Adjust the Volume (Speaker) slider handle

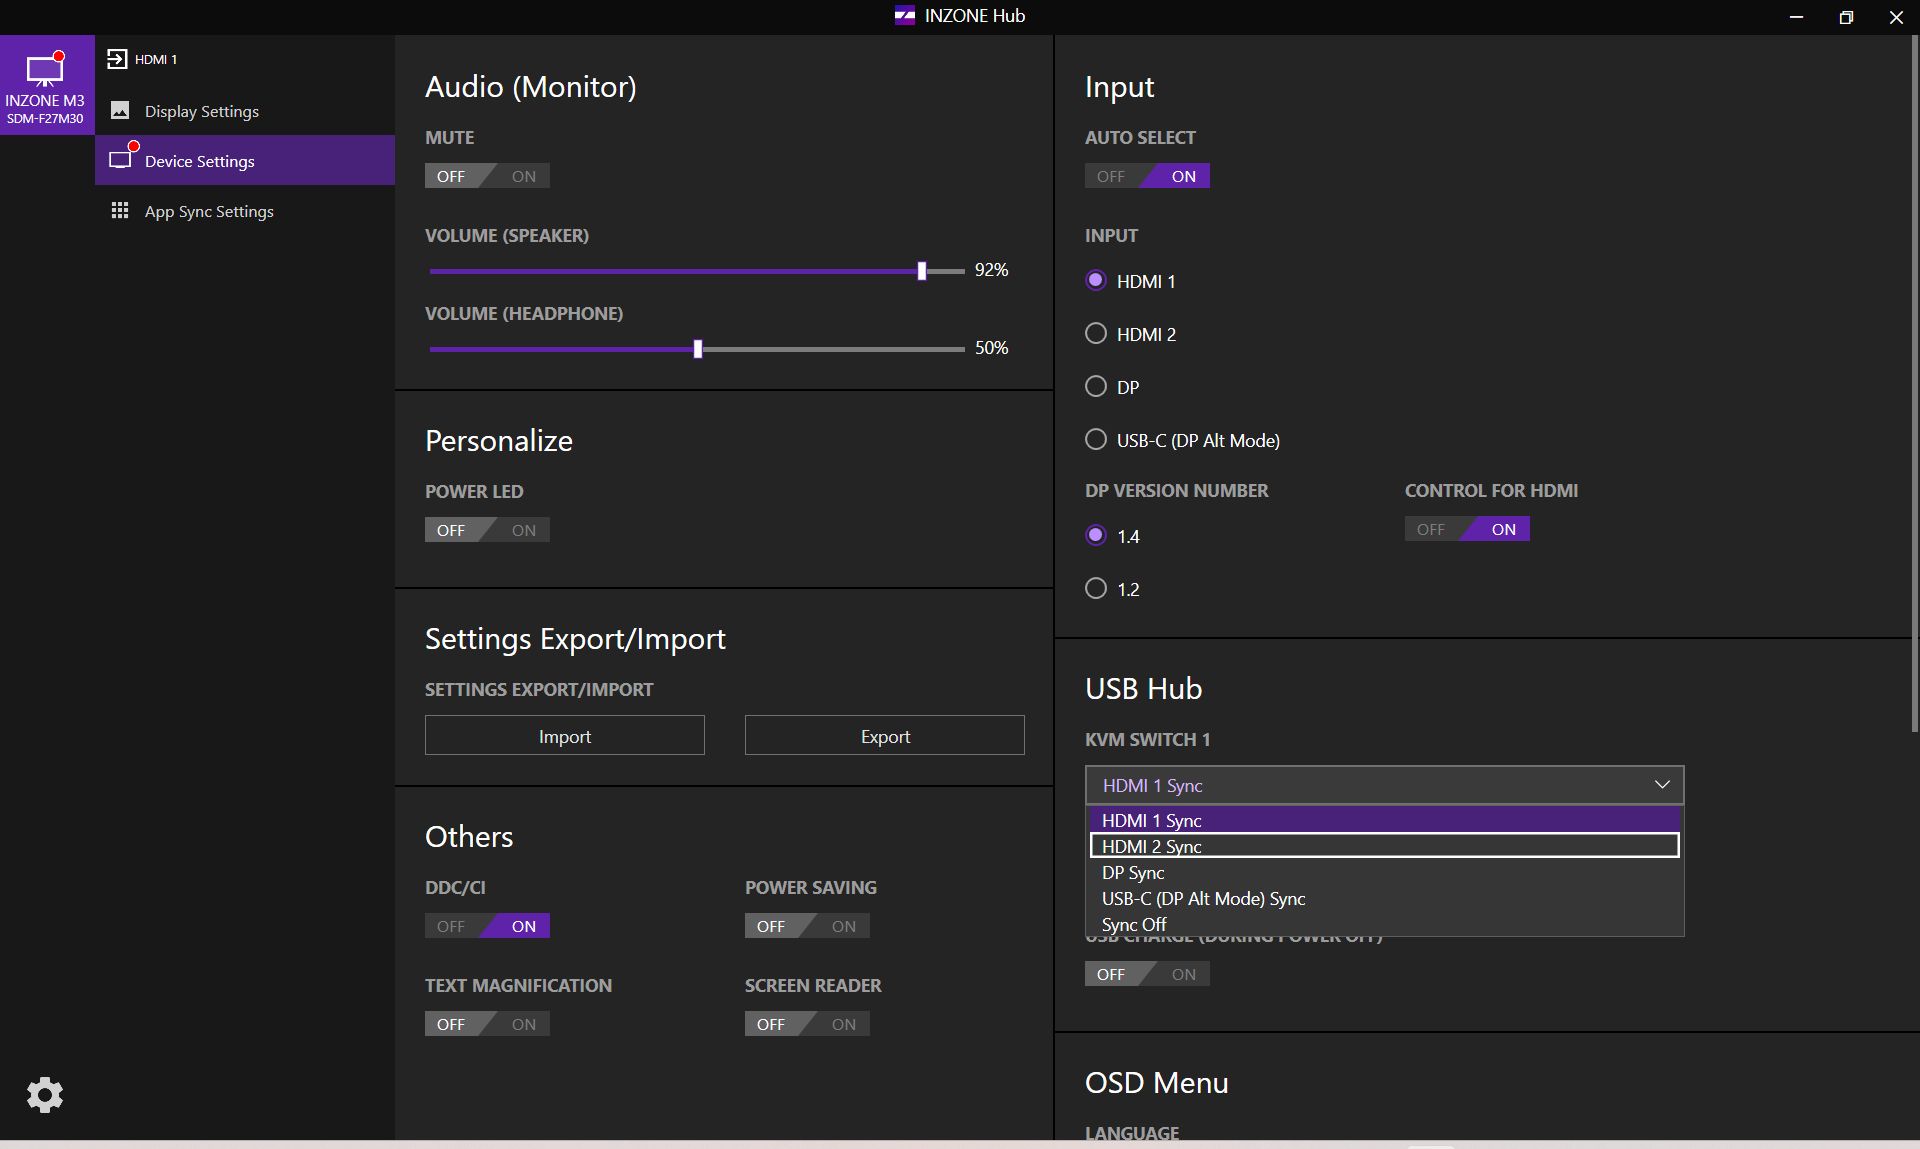coord(922,271)
